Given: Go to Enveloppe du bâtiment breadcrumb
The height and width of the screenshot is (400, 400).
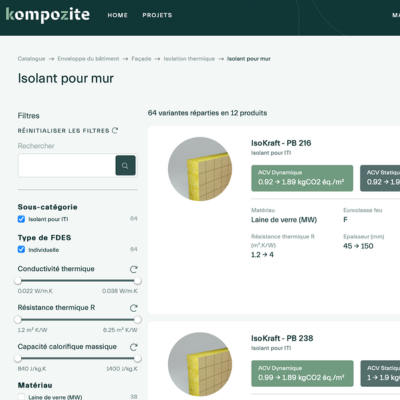Looking at the screenshot, I should point(88,59).
